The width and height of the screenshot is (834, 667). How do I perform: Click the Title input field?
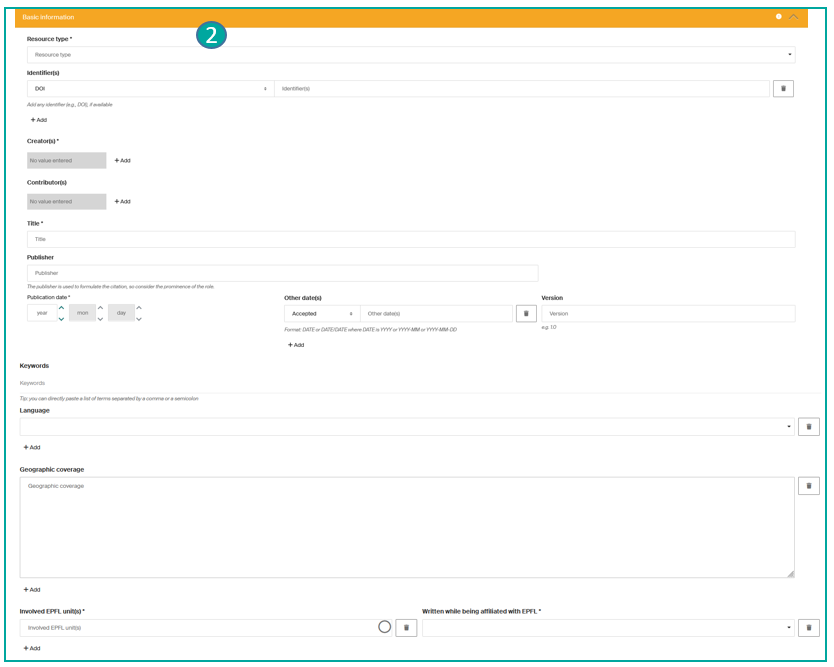tap(410, 240)
